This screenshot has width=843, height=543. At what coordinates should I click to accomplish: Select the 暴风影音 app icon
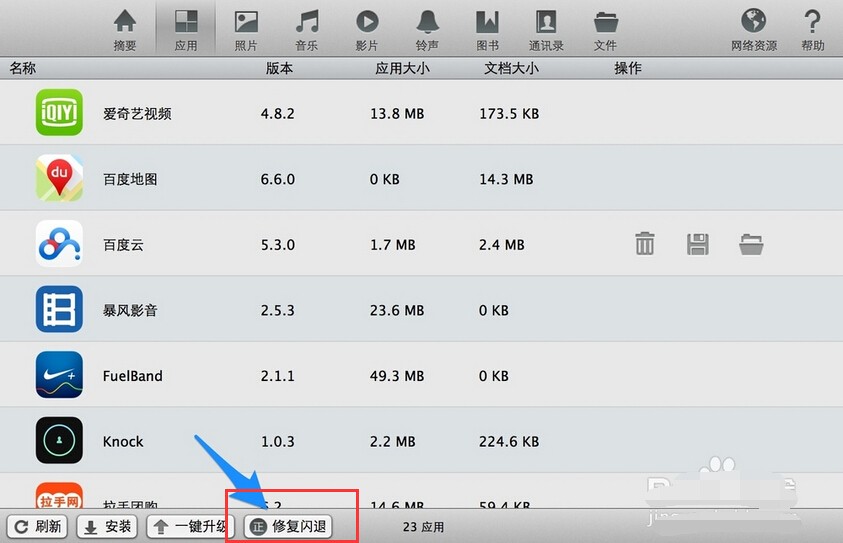(59, 309)
